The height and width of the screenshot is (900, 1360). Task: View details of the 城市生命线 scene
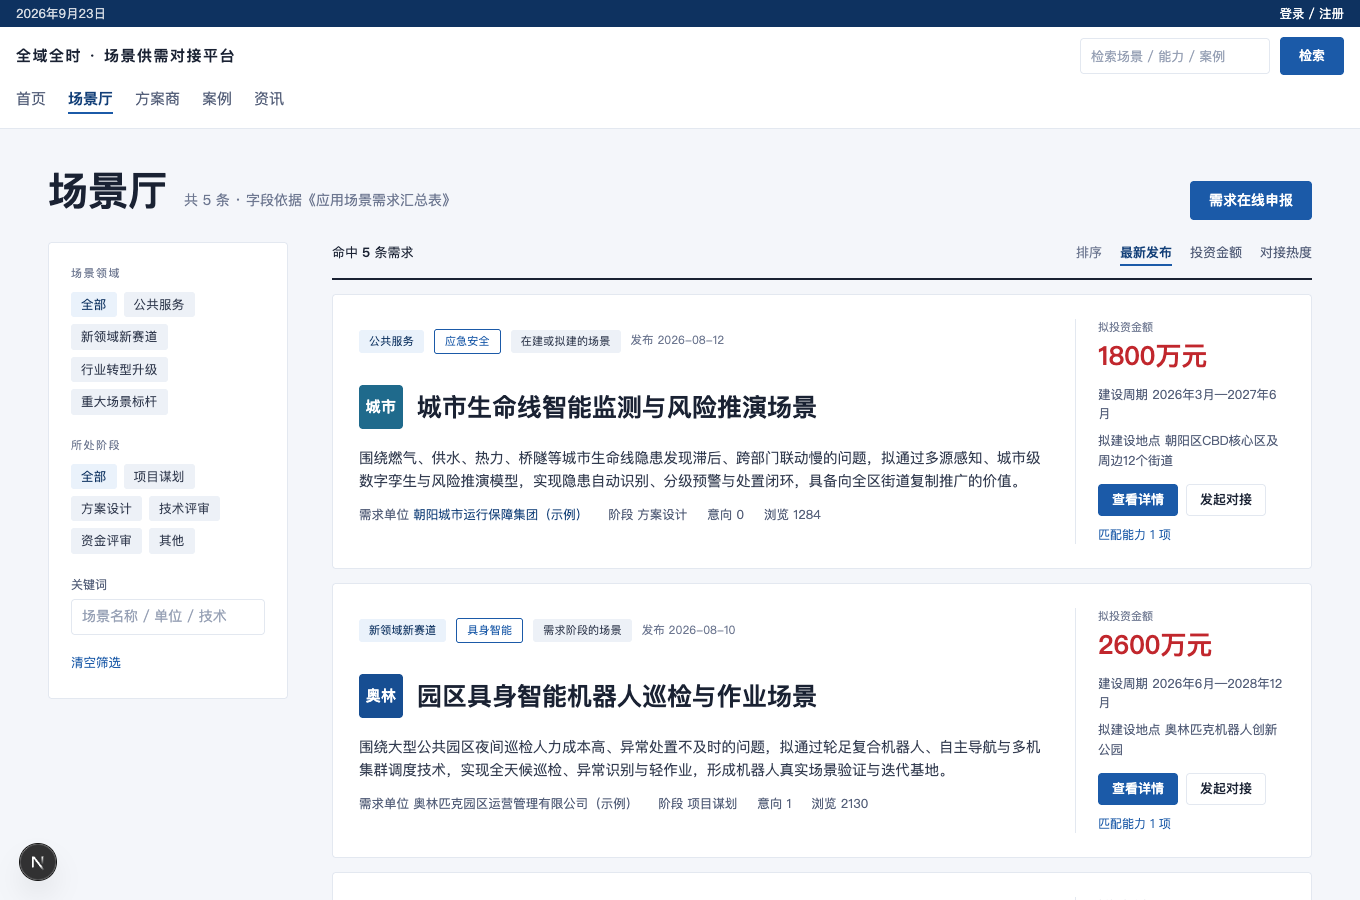[x=1138, y=500]
